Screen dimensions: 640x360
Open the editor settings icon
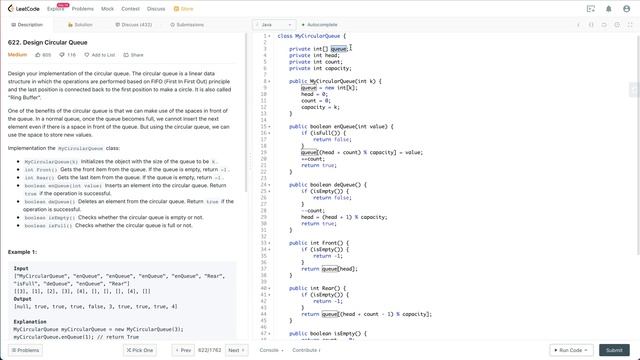[617, 25]
